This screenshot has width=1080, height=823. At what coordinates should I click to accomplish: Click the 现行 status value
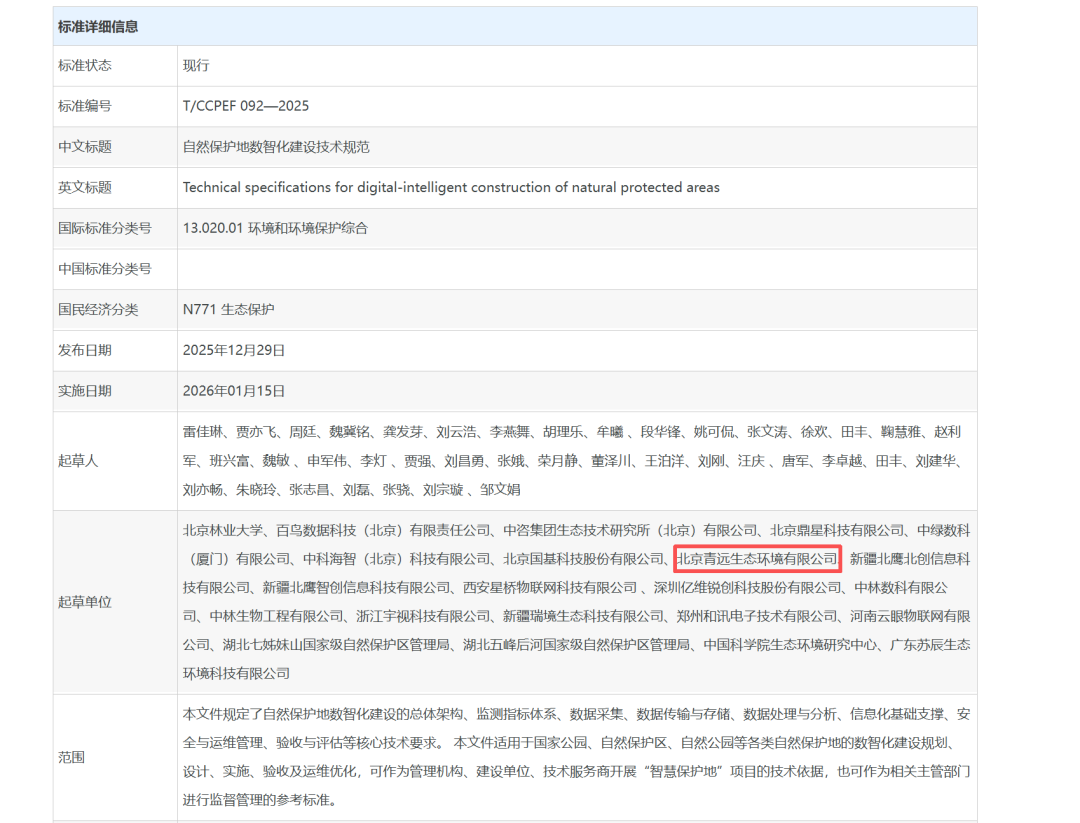(x=195, y=65)
